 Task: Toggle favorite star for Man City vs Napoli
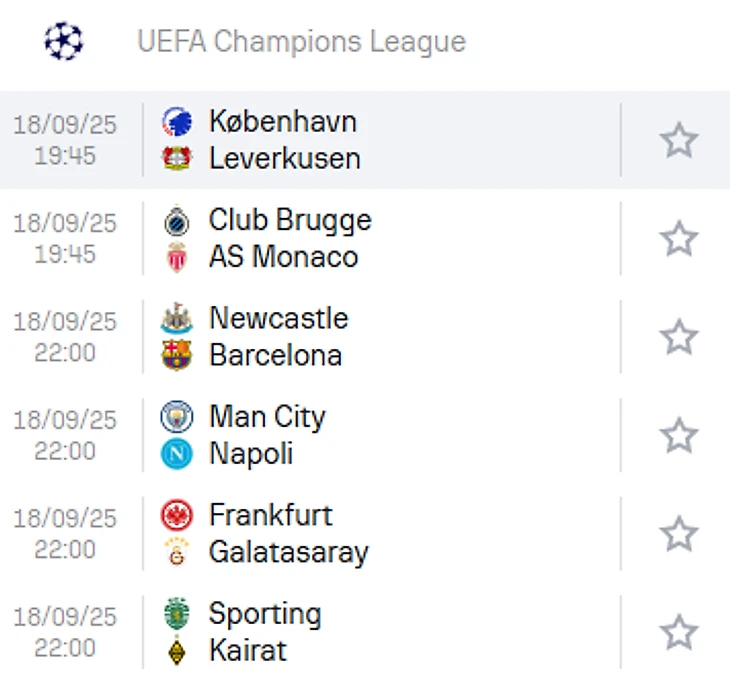[x=679, y=435]
